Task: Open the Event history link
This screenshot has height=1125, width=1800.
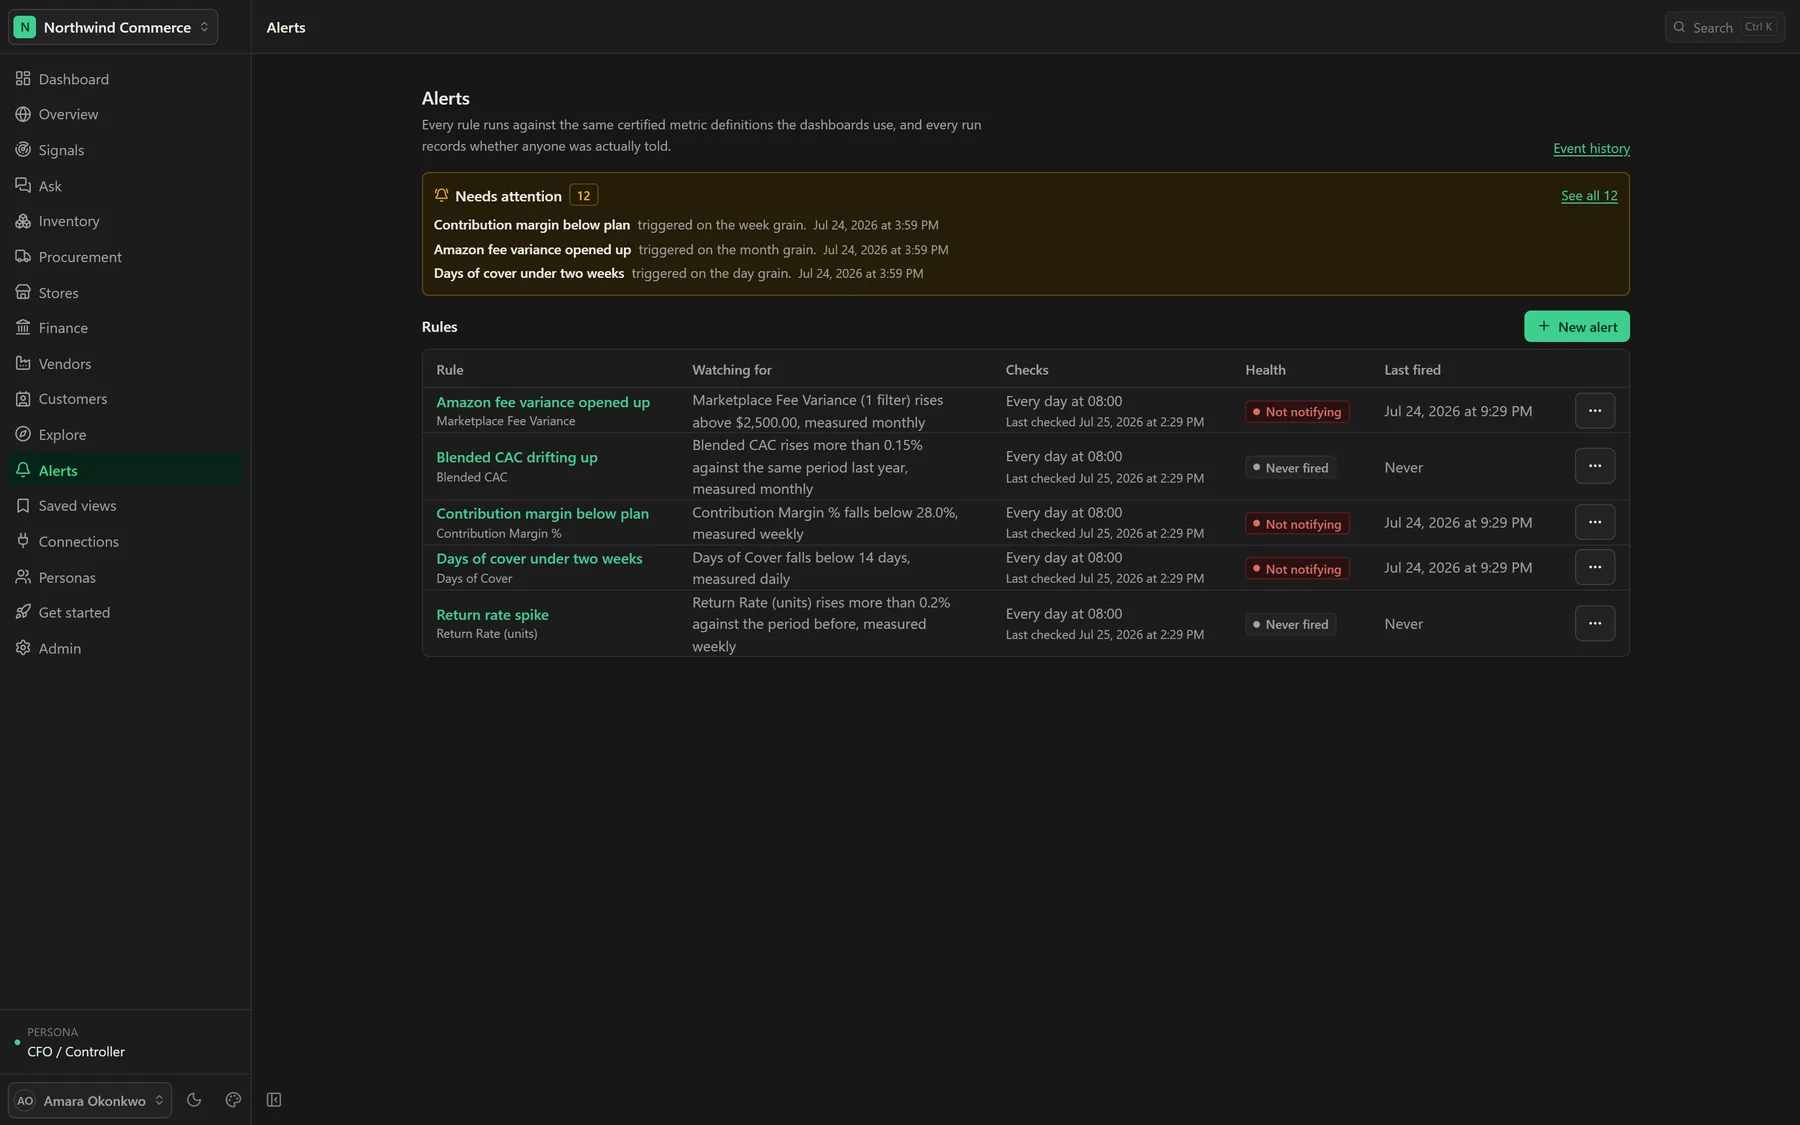Action: (x=1591, y=149)
